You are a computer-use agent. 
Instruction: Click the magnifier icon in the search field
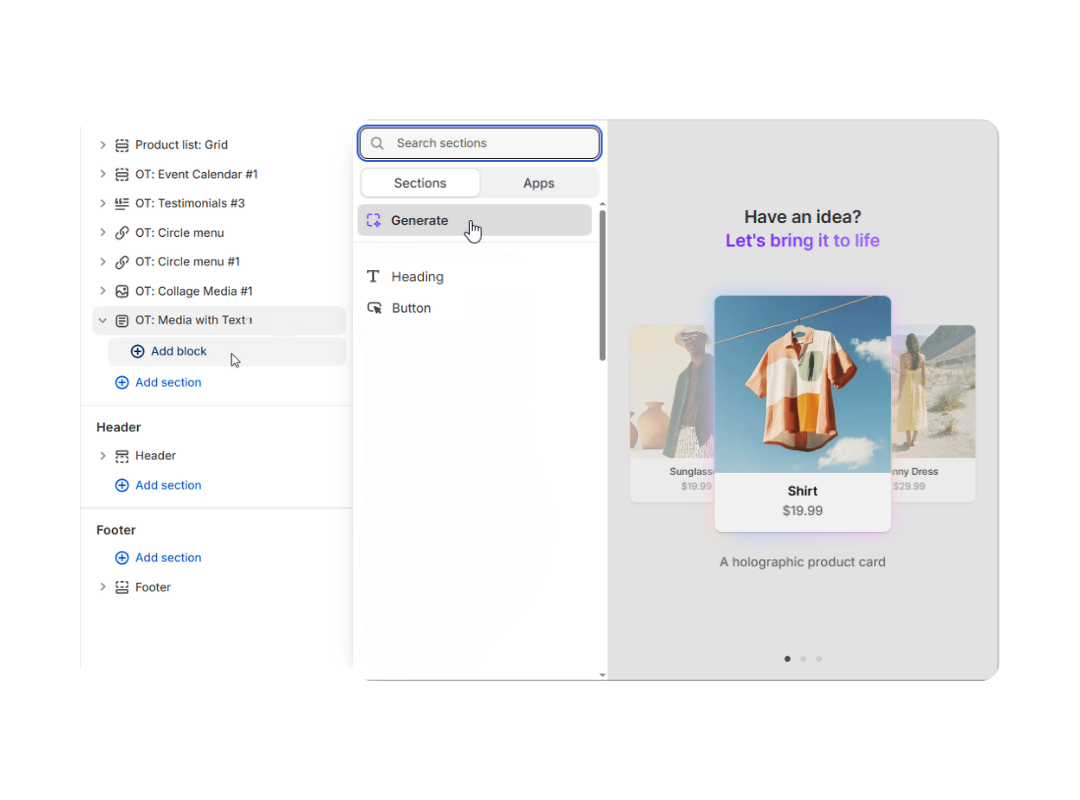pyautogui.click(x=377, y=143)
